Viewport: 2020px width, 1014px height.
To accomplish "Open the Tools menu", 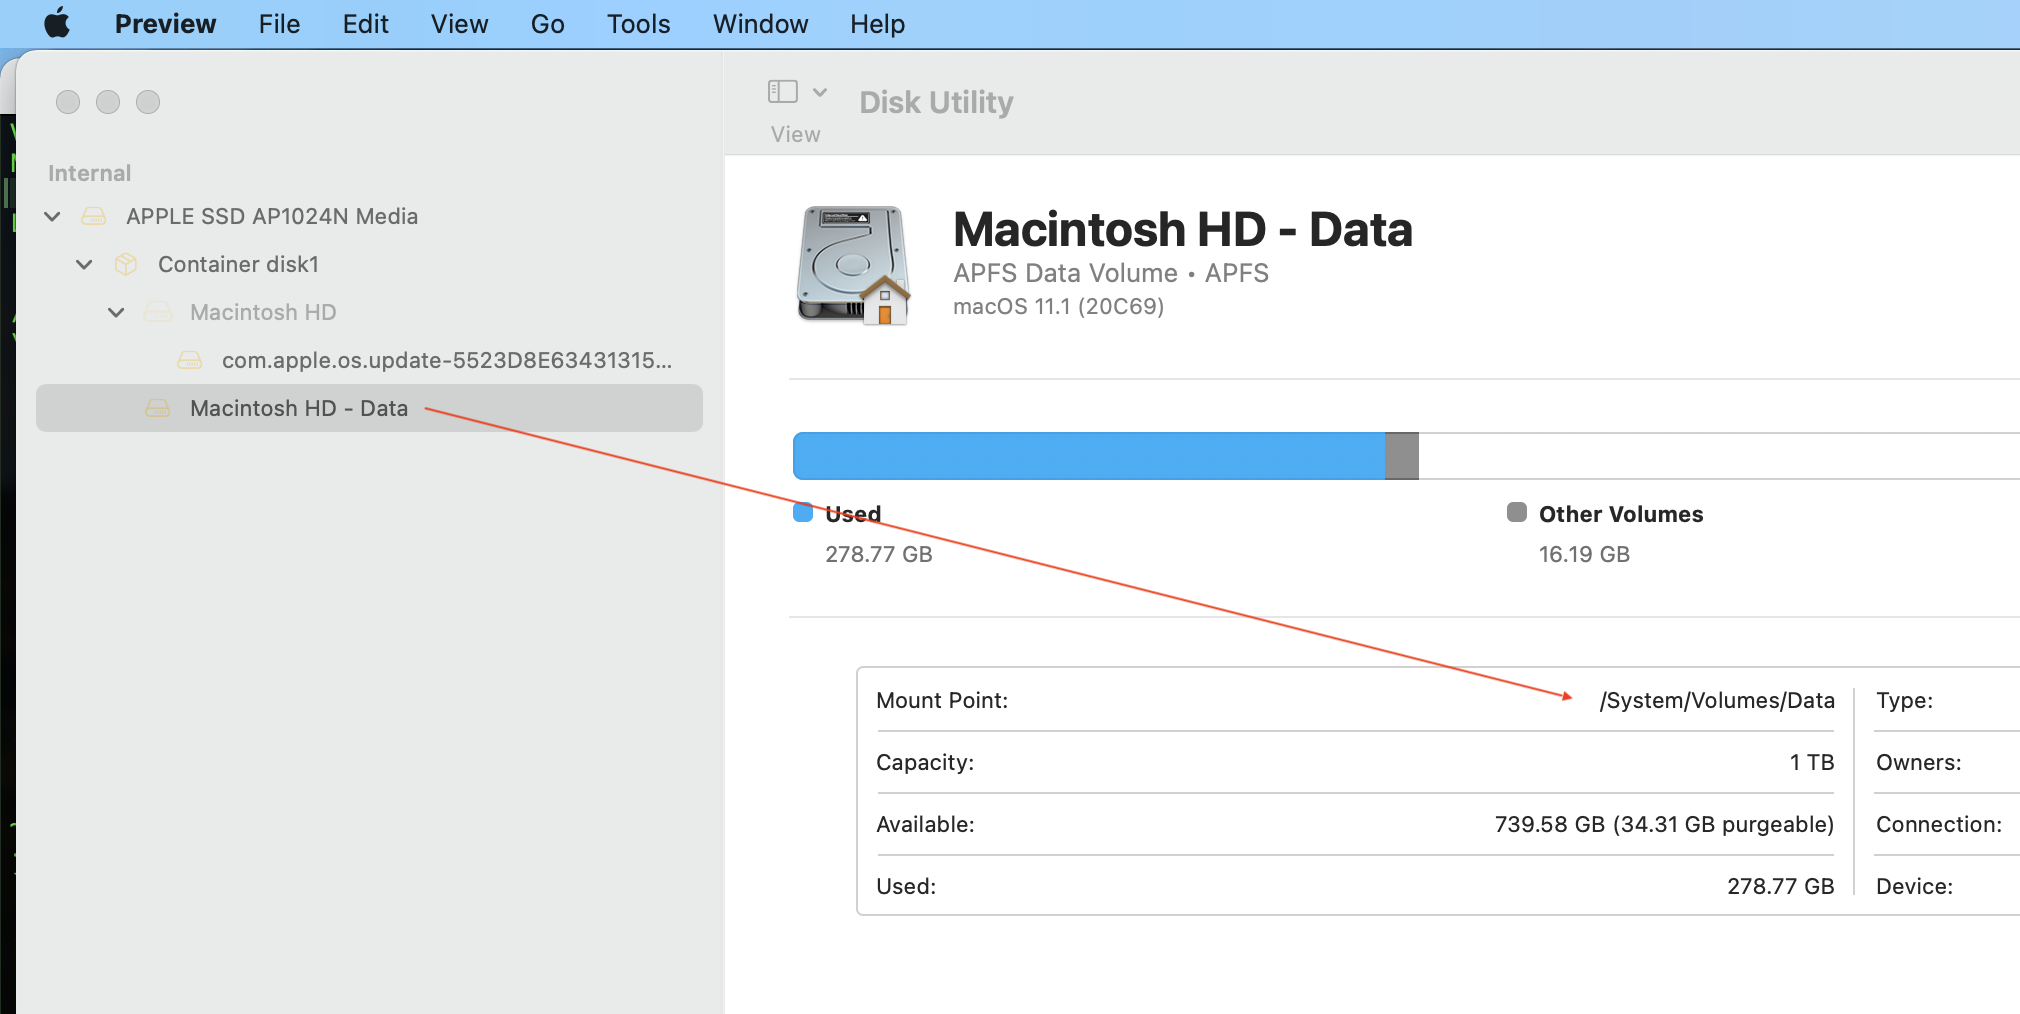I will click(638, 24).
